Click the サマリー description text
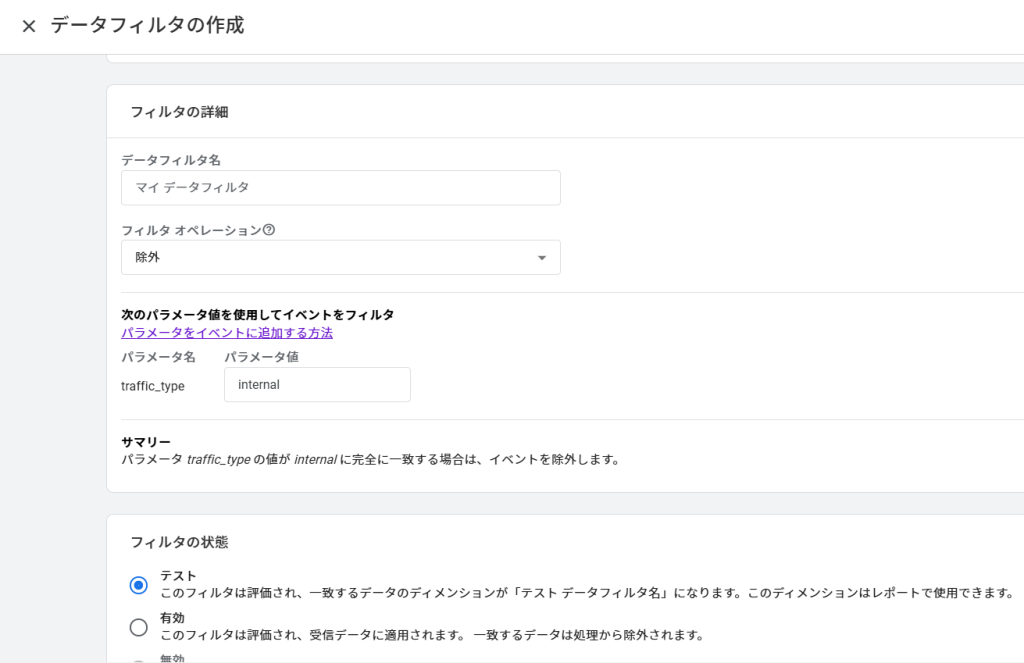1024x663 pixels. [370, 460]
